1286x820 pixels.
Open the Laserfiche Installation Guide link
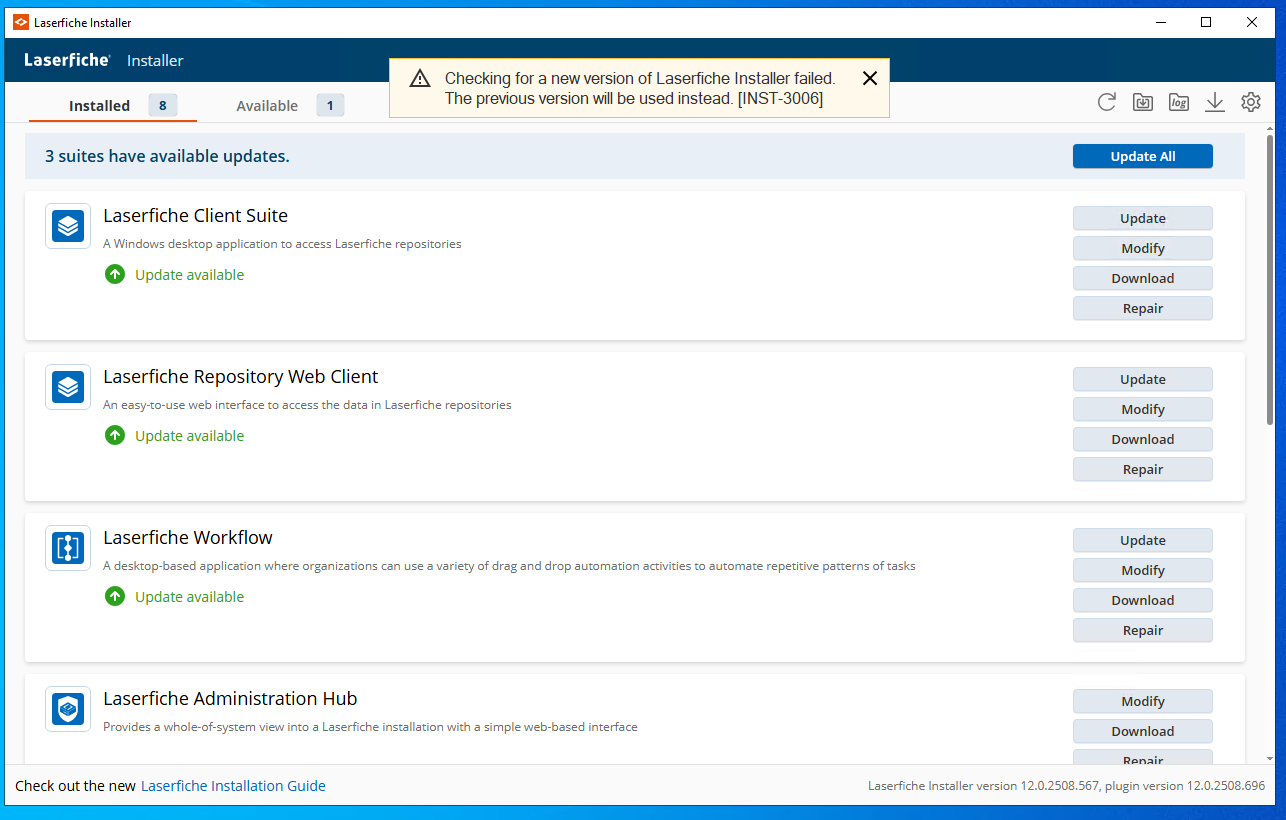[x=233, y=786]
